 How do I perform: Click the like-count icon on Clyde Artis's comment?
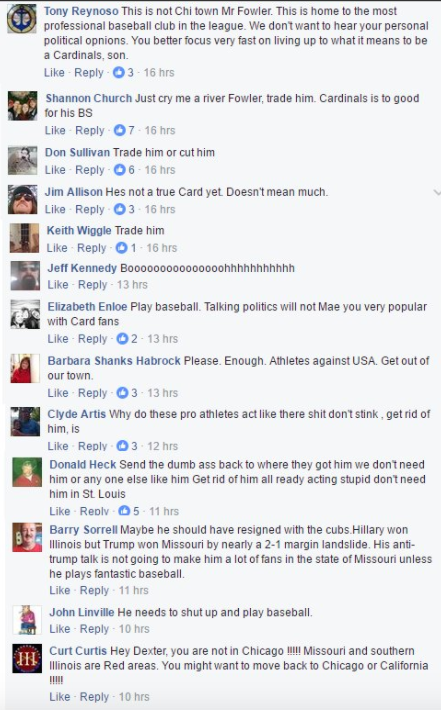point(122,446)
